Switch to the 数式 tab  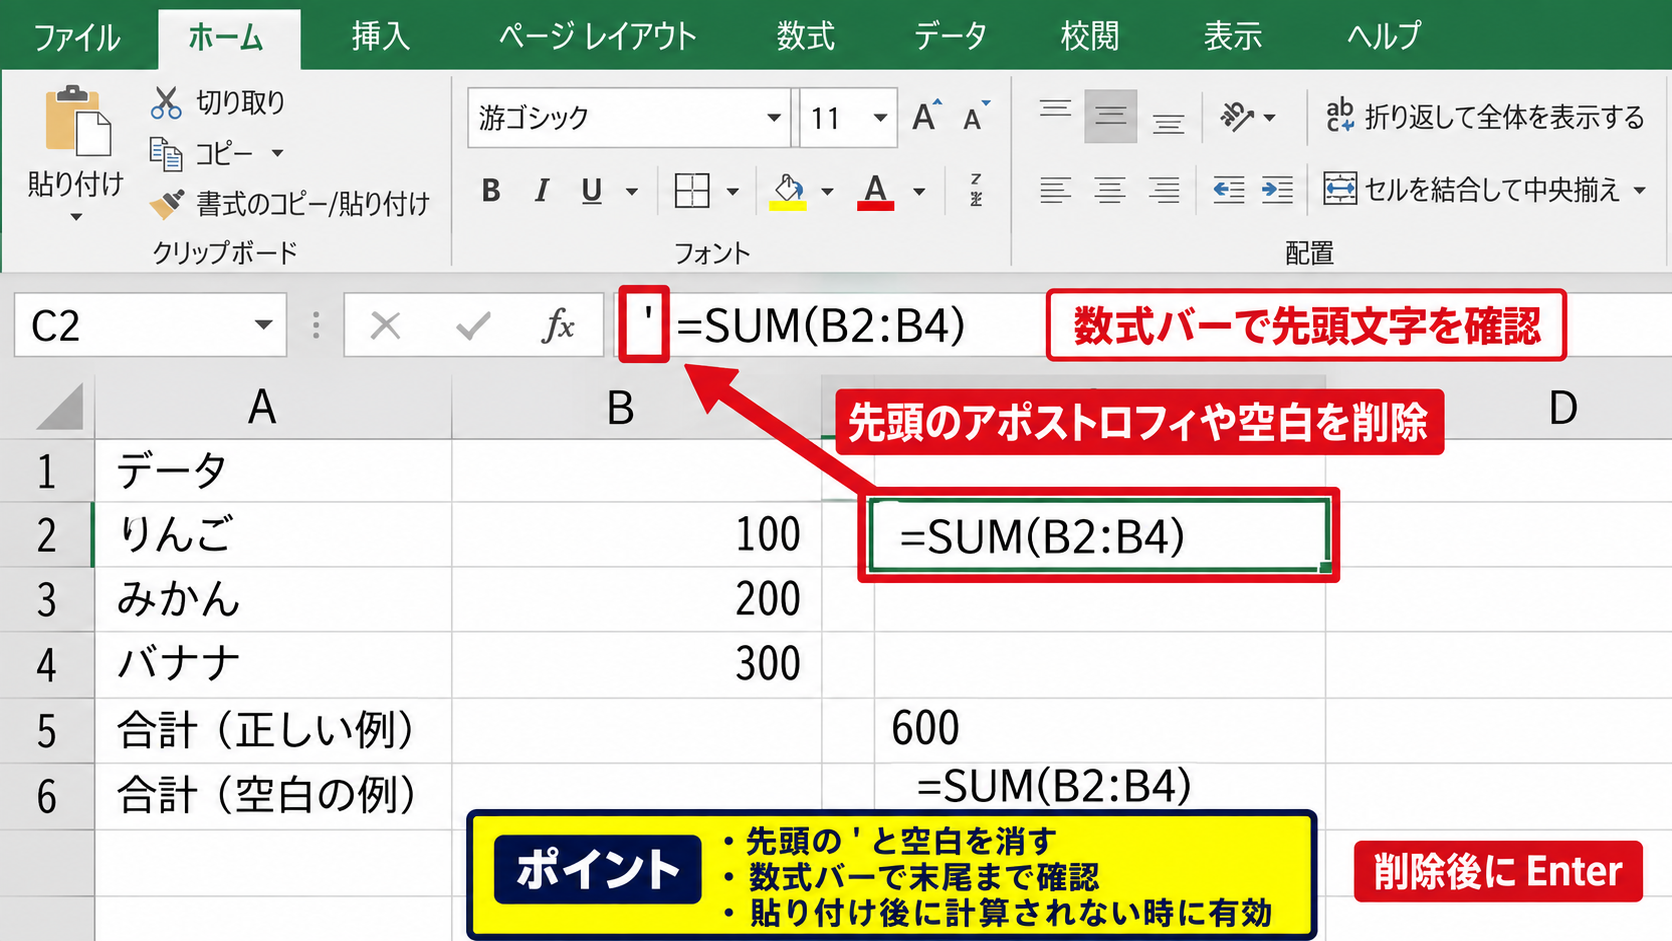point(806,37)
